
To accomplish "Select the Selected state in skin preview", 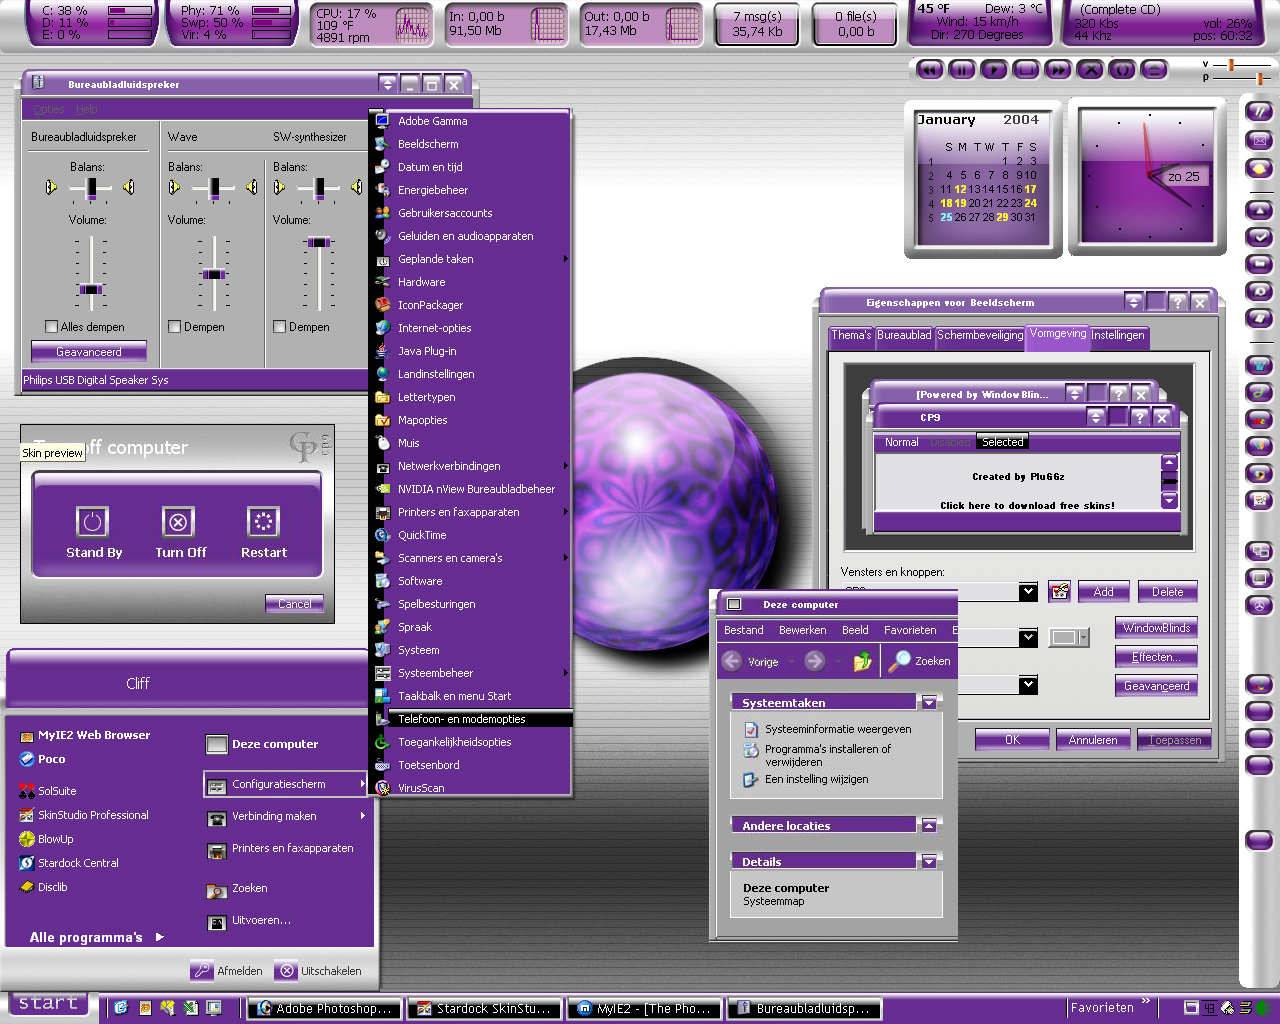I will pyautogui.click(x=1002, y=442).
